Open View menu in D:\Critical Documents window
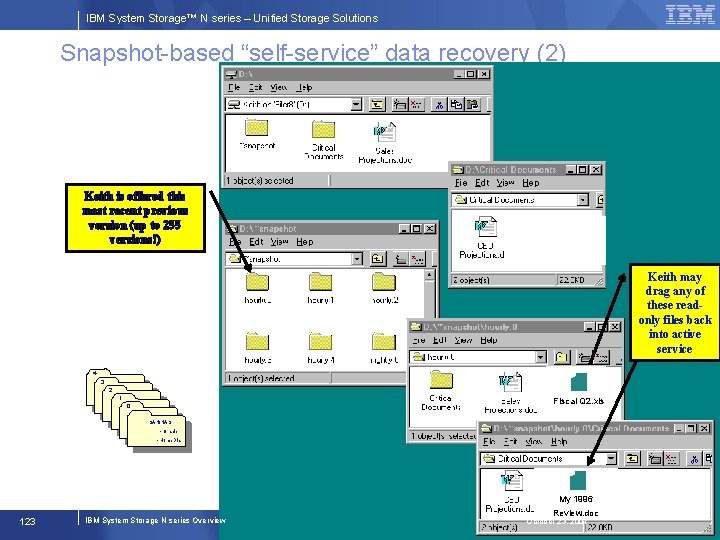 (x=505, y=183)
